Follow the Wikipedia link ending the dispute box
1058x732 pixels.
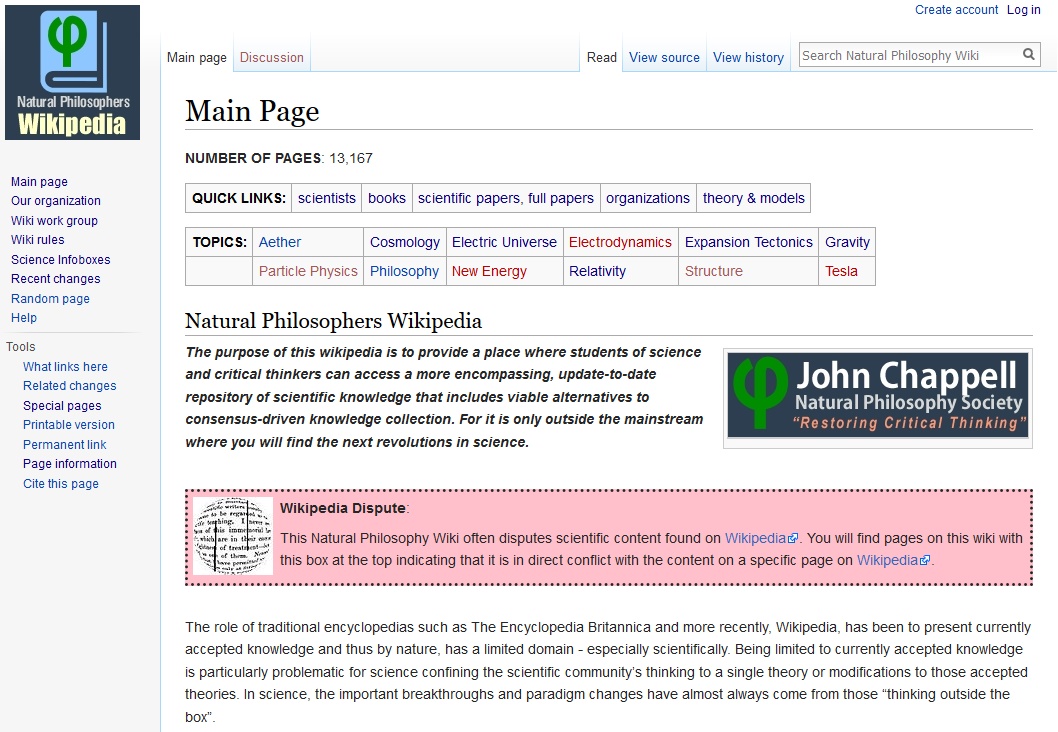(x=893, y=561)
